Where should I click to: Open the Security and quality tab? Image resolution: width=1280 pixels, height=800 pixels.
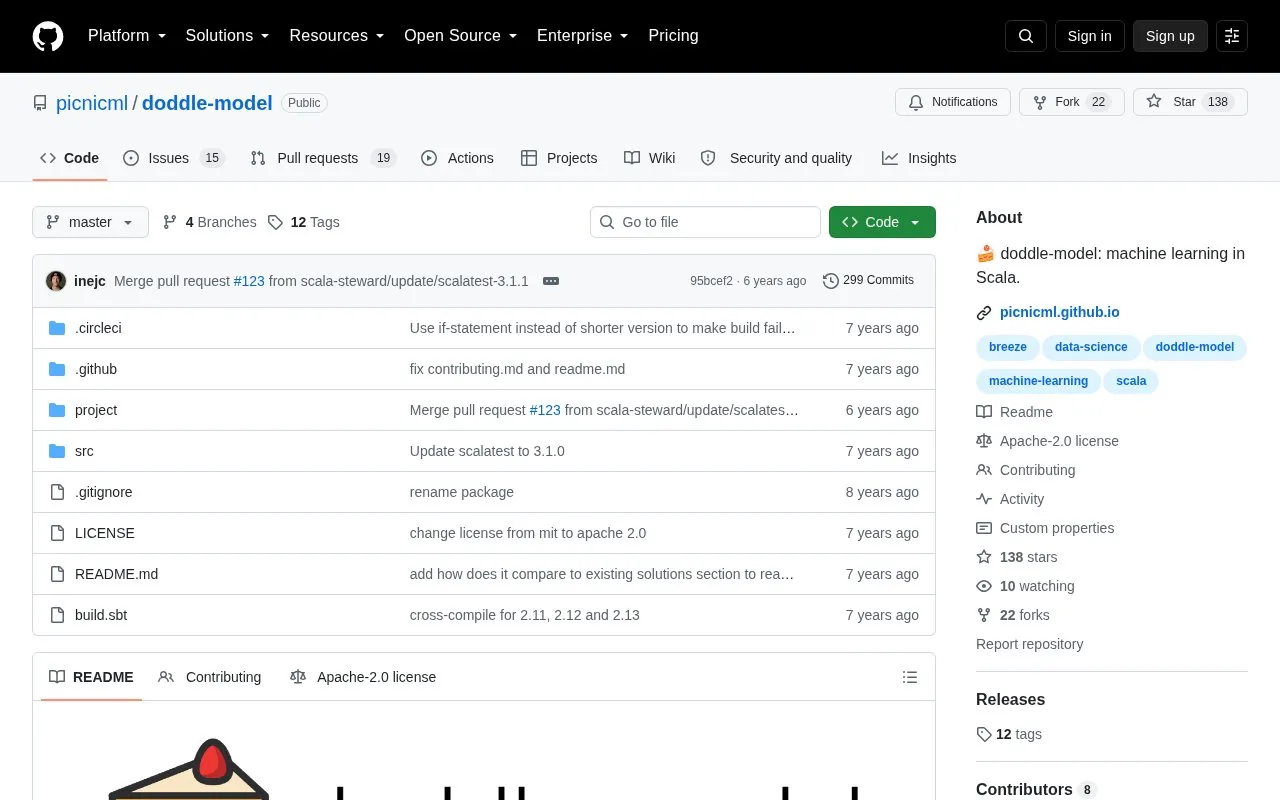(777, 158)
